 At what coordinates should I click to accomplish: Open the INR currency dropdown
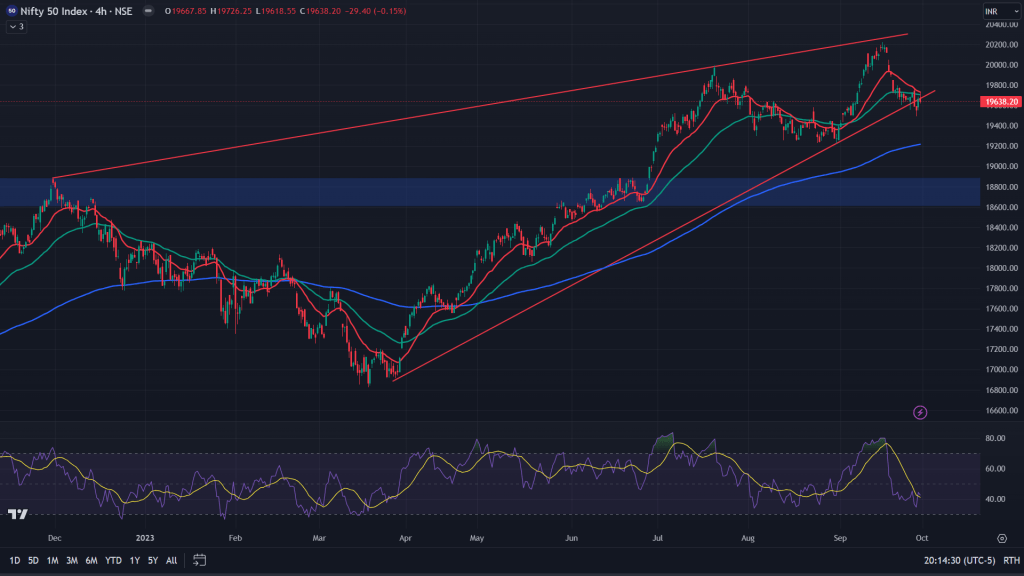pos(993,12)
